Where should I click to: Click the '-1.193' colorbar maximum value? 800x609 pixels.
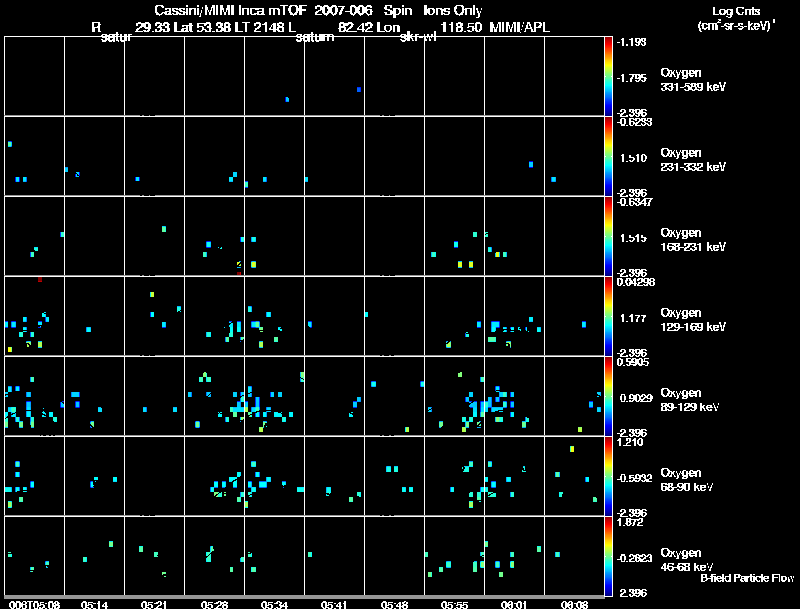(631, 42)
